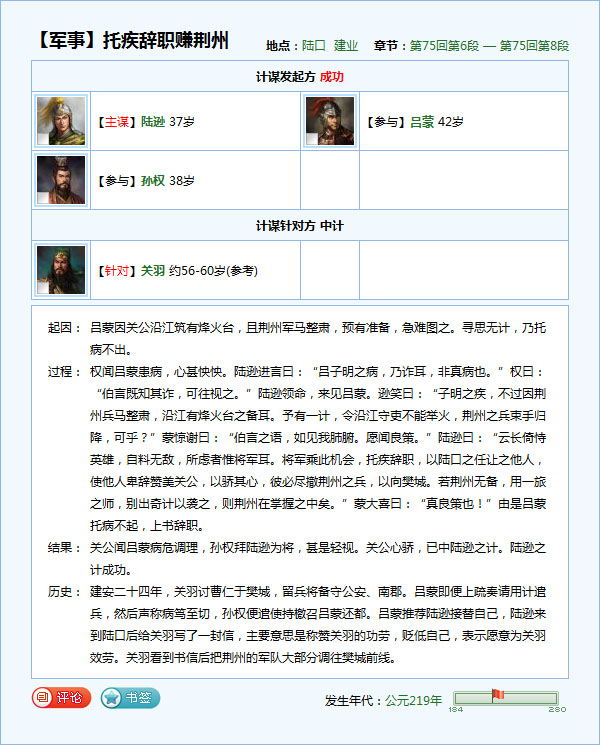600x745 pixels.
Task: Click Guan Yu's portrait (关羽)
Action: coord(61,269)
